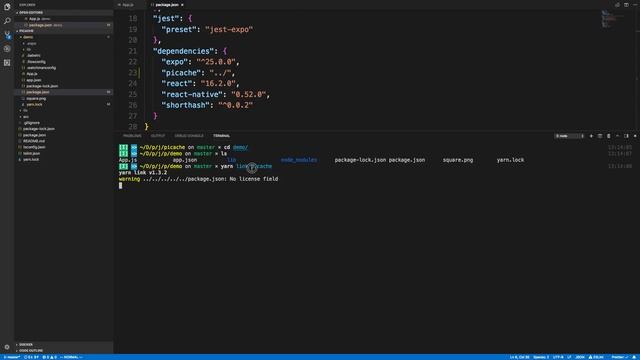Open the Search view in activity bar
The width and height of the screenshot is (640, 360).
tap(7, 21)
